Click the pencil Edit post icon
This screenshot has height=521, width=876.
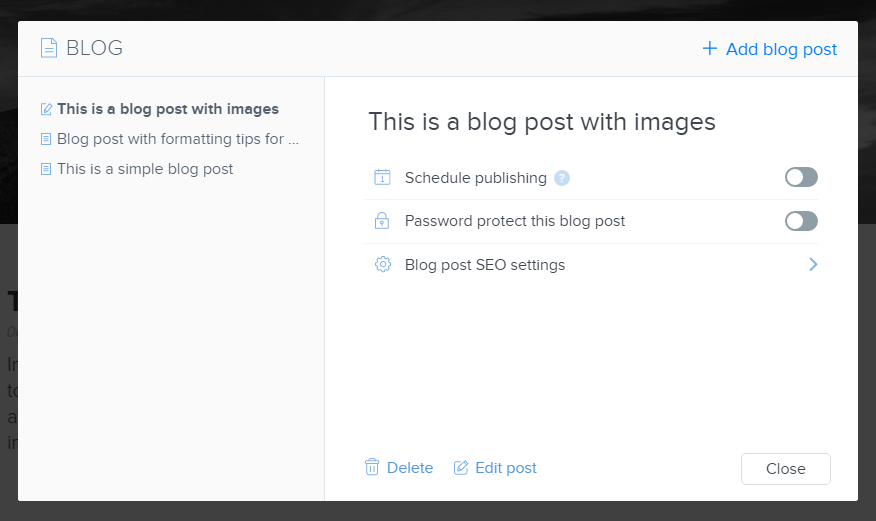pyautogui.click(x=461, y=467)
